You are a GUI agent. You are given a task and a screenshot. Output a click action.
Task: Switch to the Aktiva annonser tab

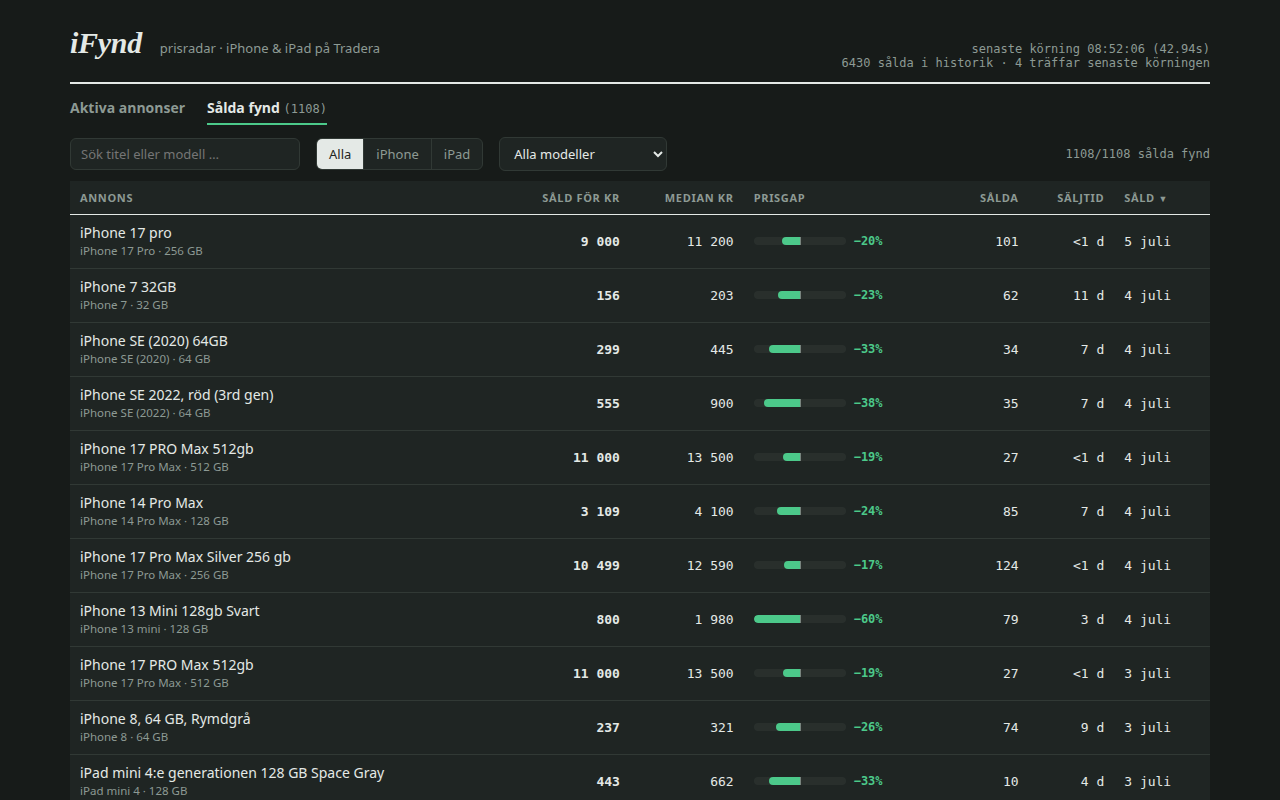point(127,108)
